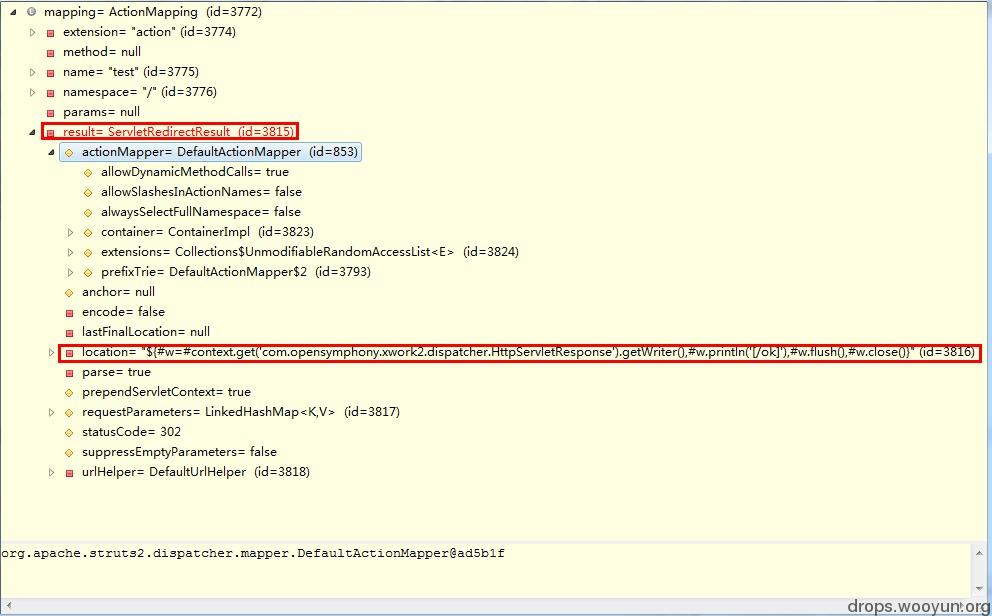Click the red icon beside params
The height and width of the screenshot is (616, 992).
point(51,113)
